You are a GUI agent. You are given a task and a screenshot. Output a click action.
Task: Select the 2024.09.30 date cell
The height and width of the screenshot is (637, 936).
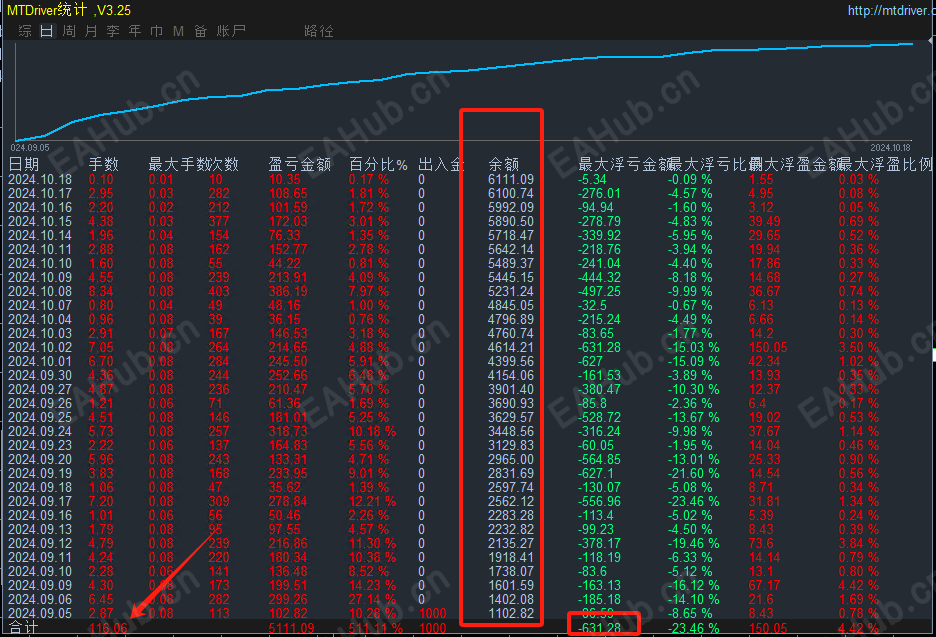pos(40,376)
